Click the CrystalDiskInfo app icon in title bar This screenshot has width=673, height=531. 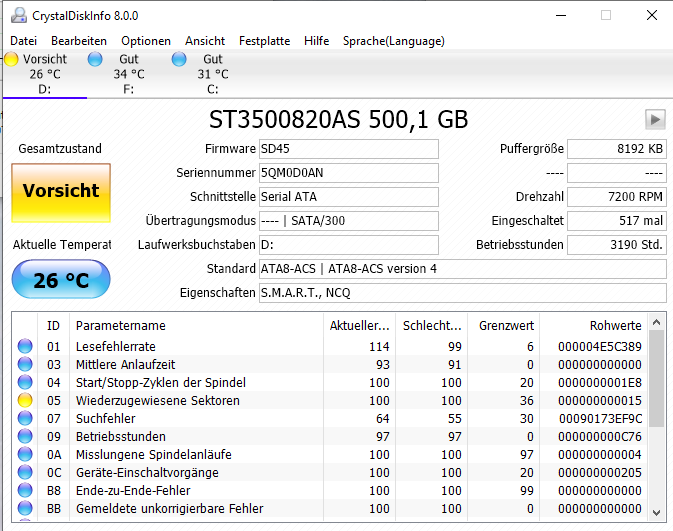[19, 15]
